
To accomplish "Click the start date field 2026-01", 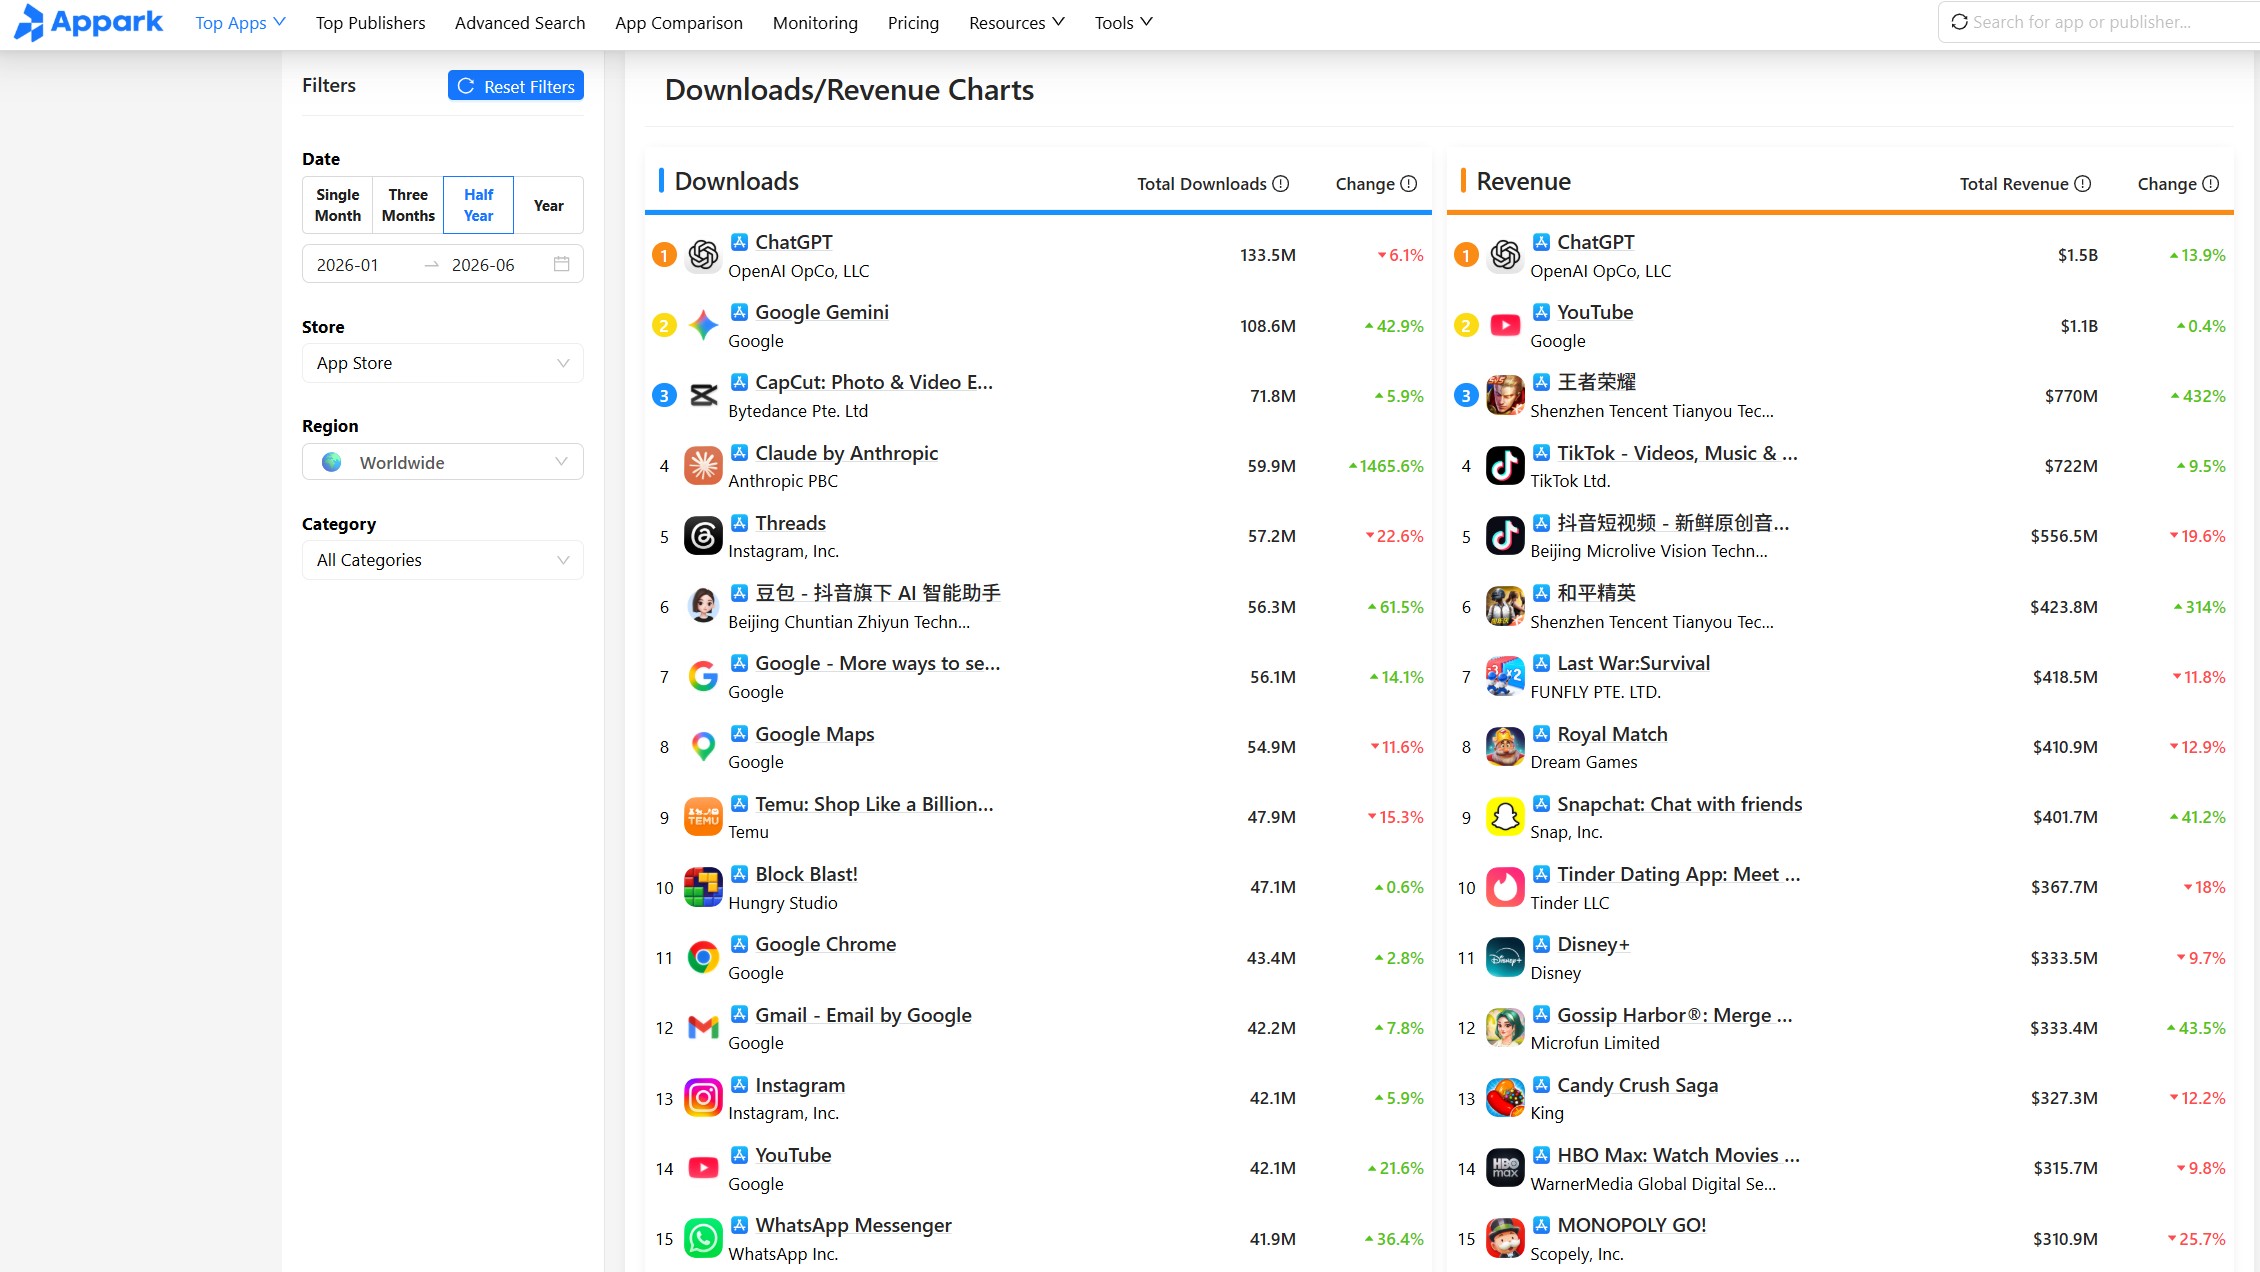I will (x=348, y=265).
